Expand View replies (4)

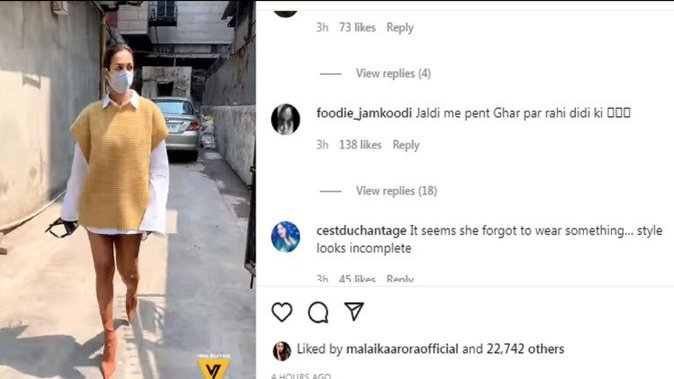tap(393, 73)
